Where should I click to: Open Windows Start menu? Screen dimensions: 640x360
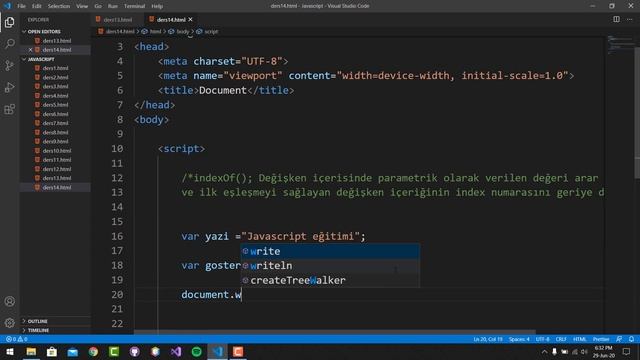[x=10, y=352]
